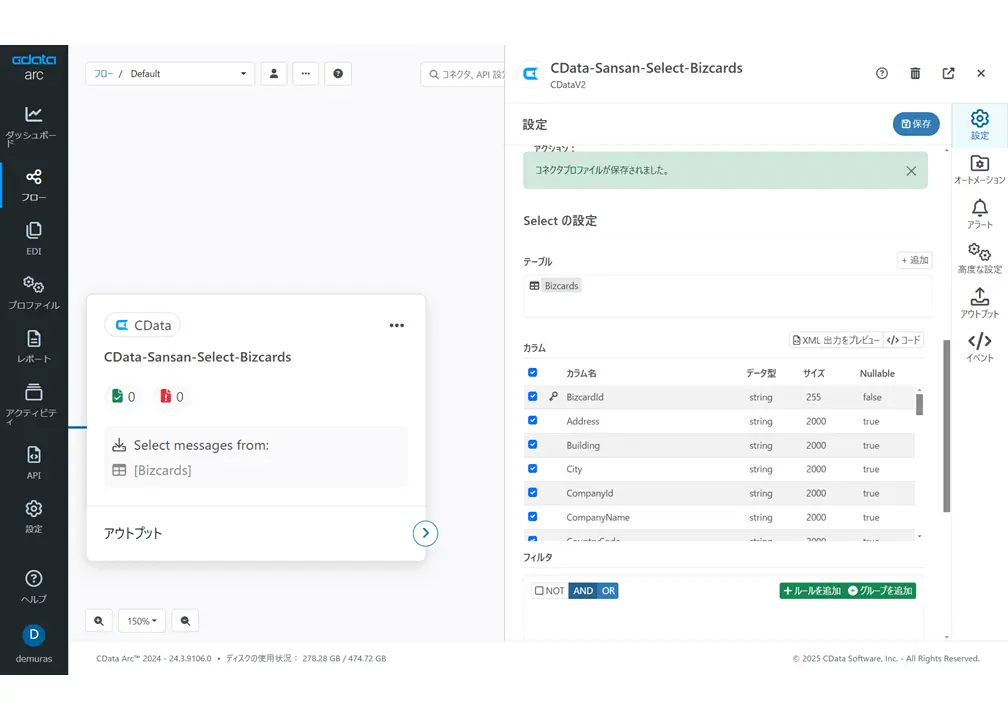
Task: Select the AND filter operator
Action: 583,591
